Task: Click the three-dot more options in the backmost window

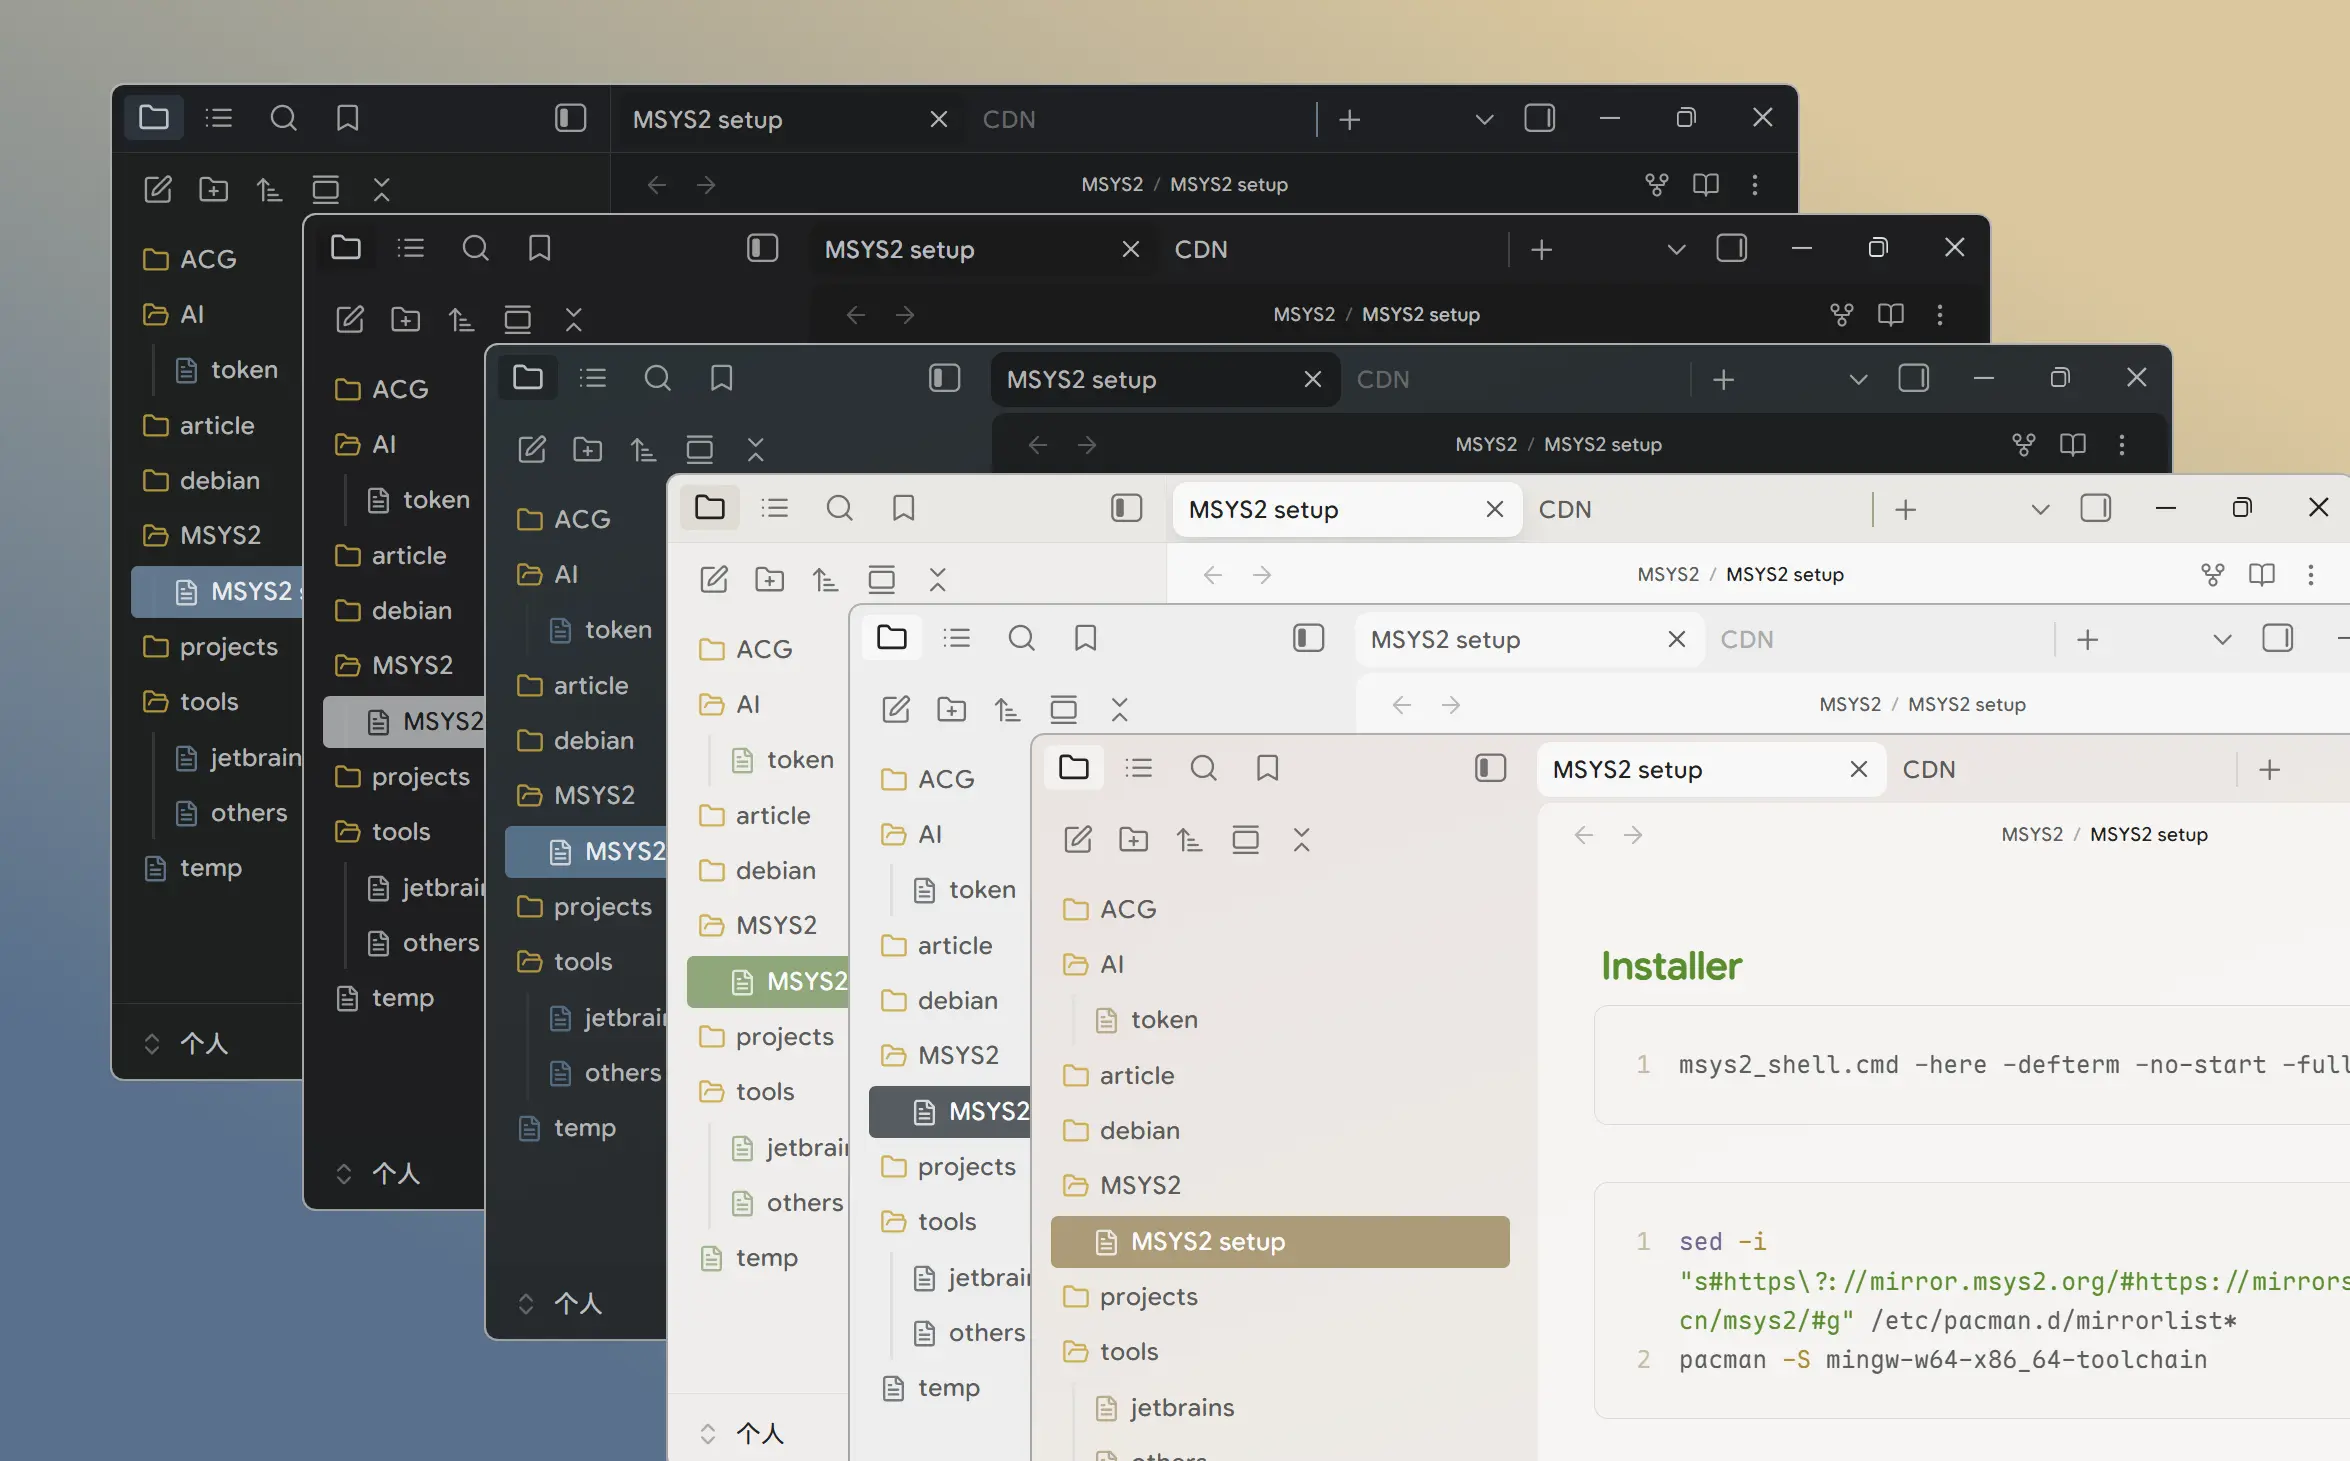Action: click(1754, 184)
